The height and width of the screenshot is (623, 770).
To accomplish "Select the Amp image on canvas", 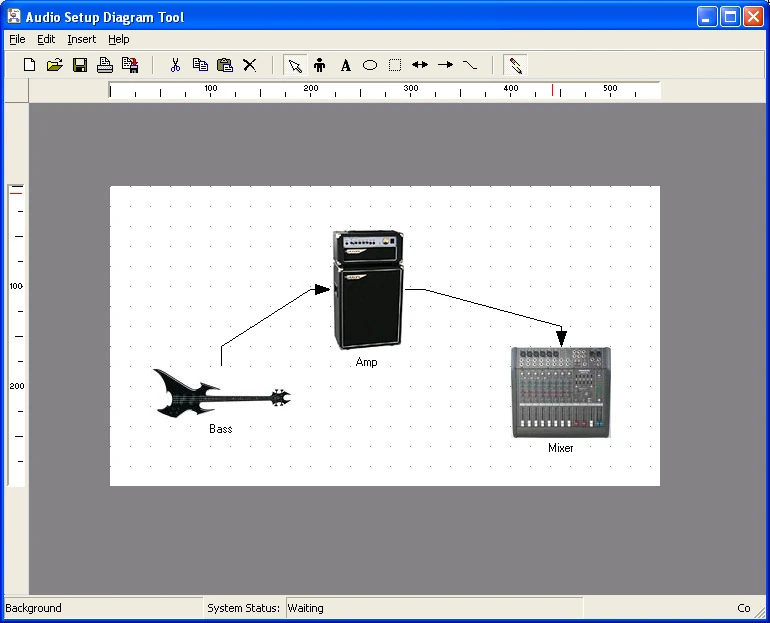I will pyautogui.click(x=368, y=290).
